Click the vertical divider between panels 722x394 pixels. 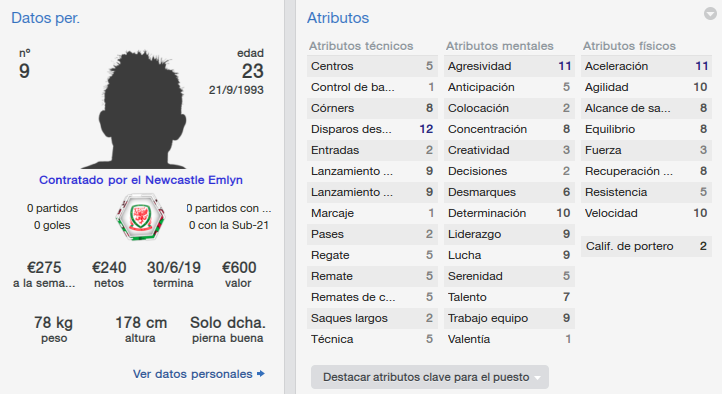[x=290, y=197]
